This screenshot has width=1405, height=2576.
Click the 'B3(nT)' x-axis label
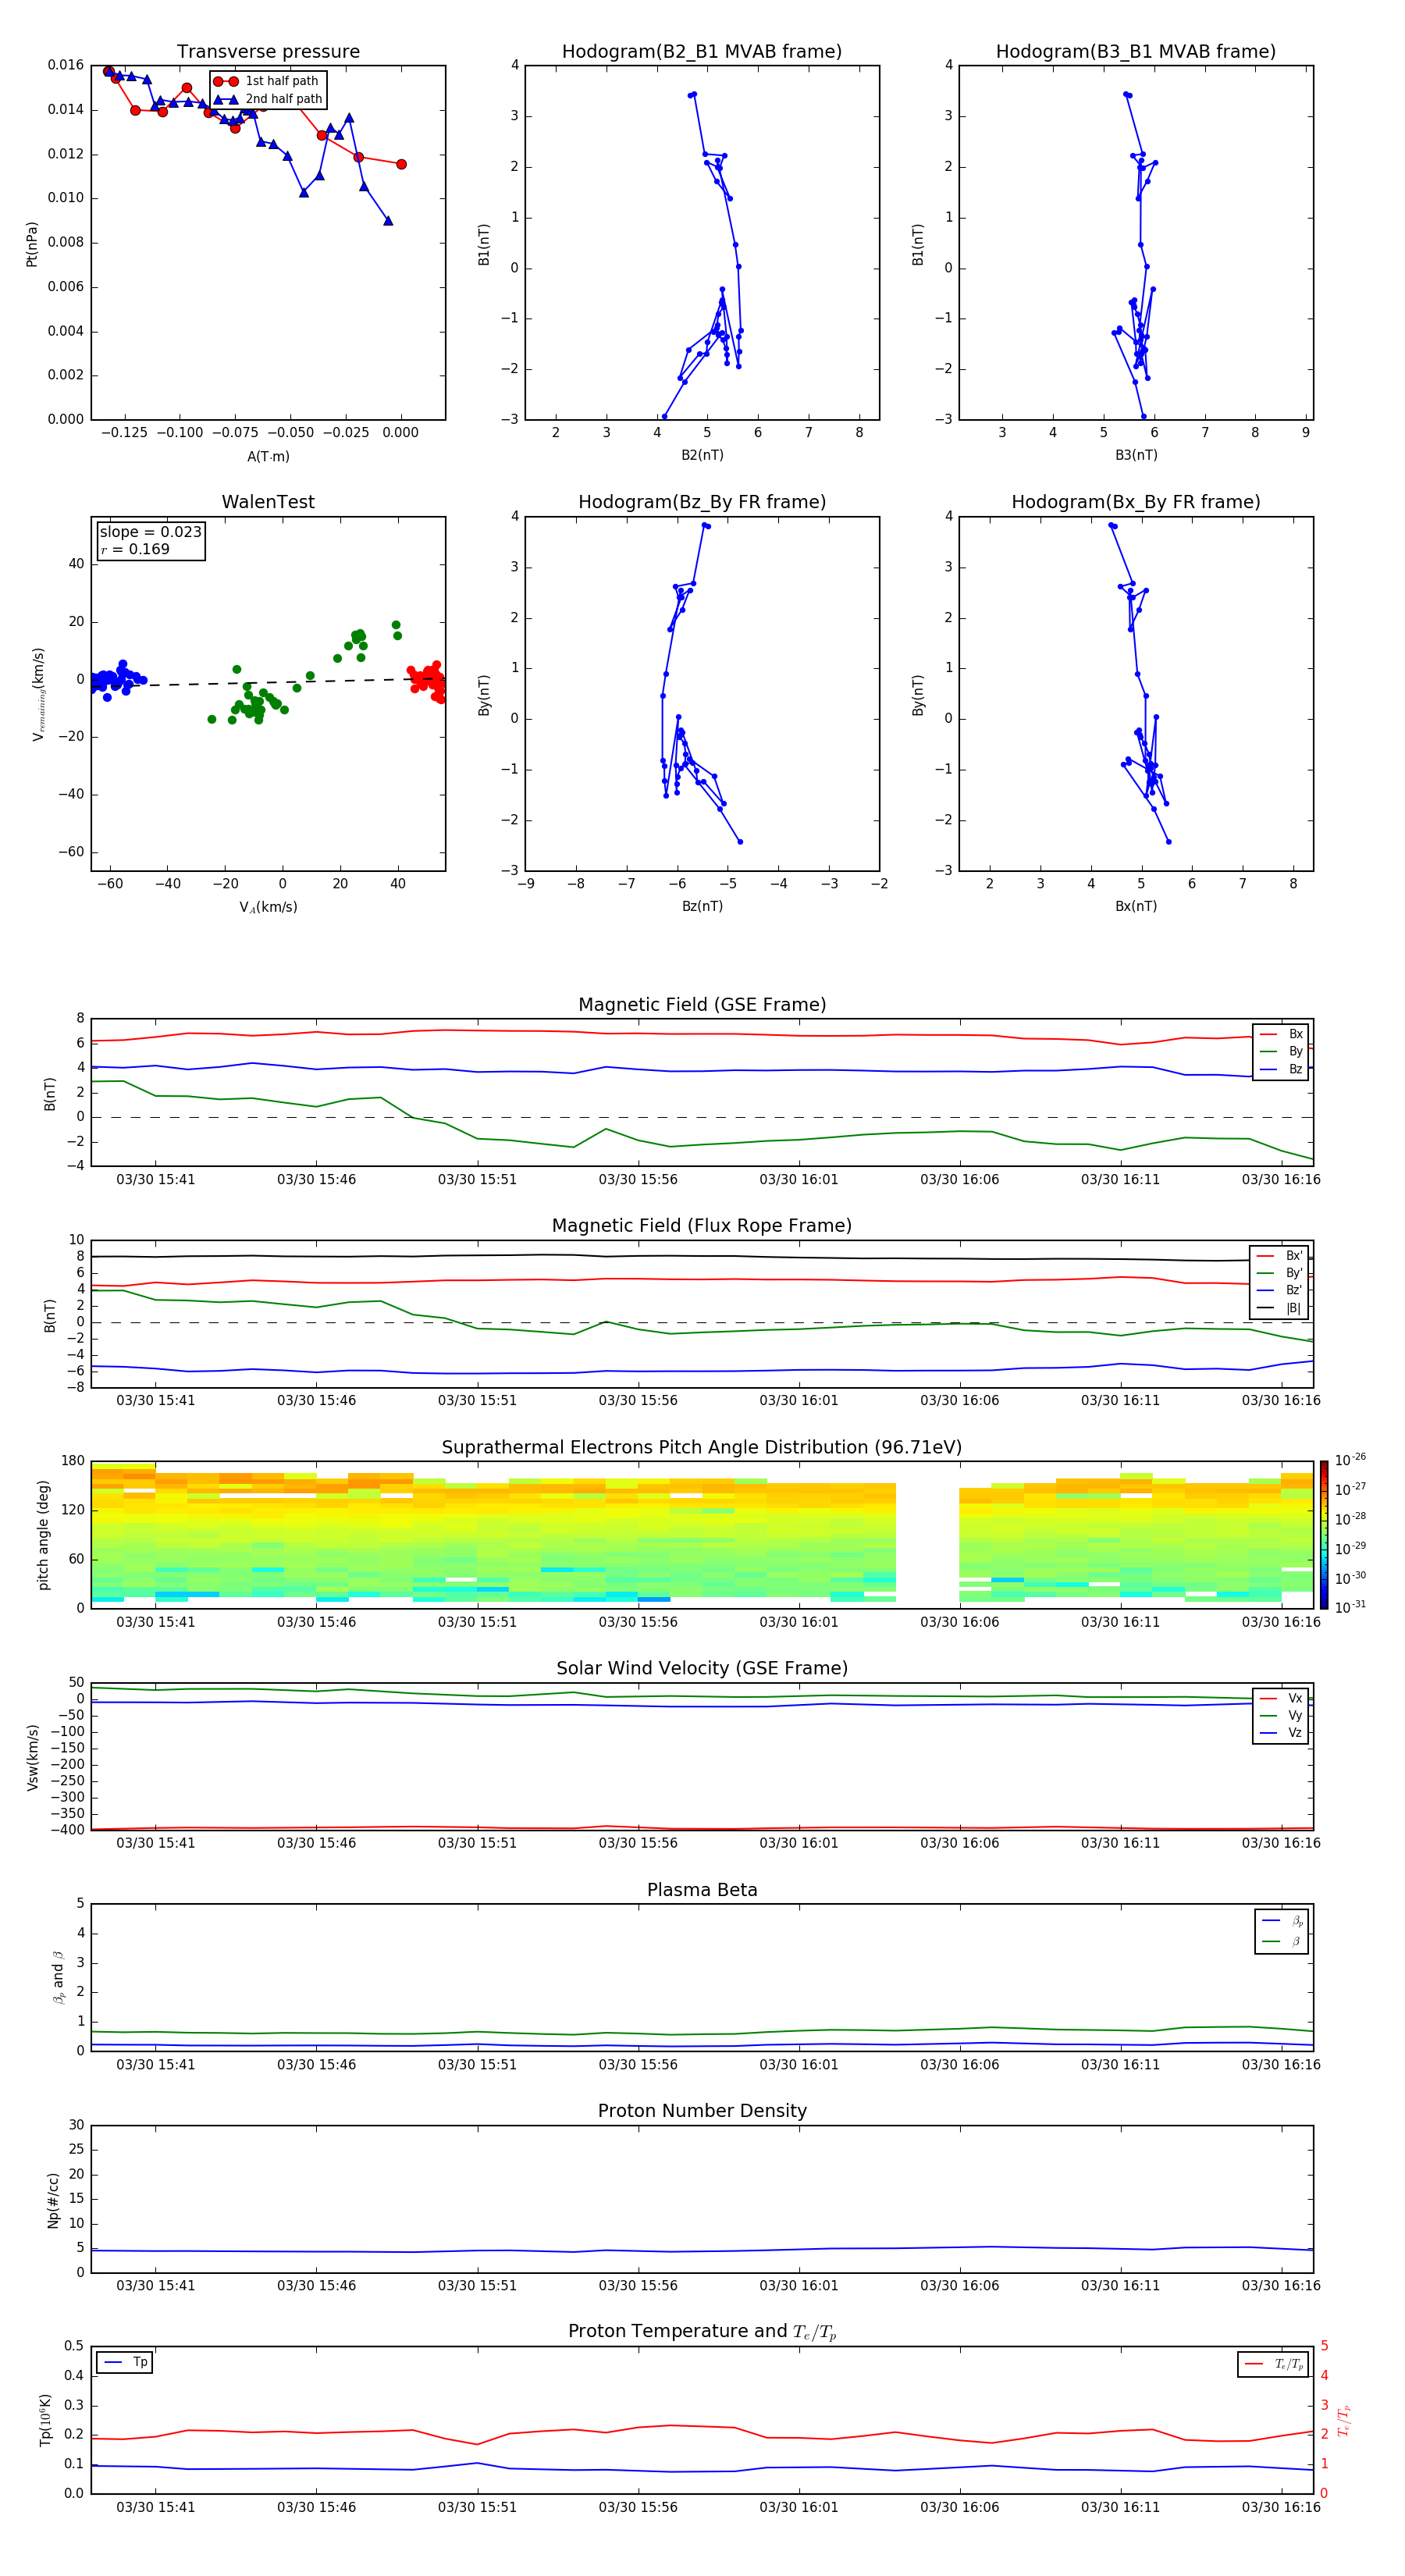pyautogui.click(x=1136, y=455)
